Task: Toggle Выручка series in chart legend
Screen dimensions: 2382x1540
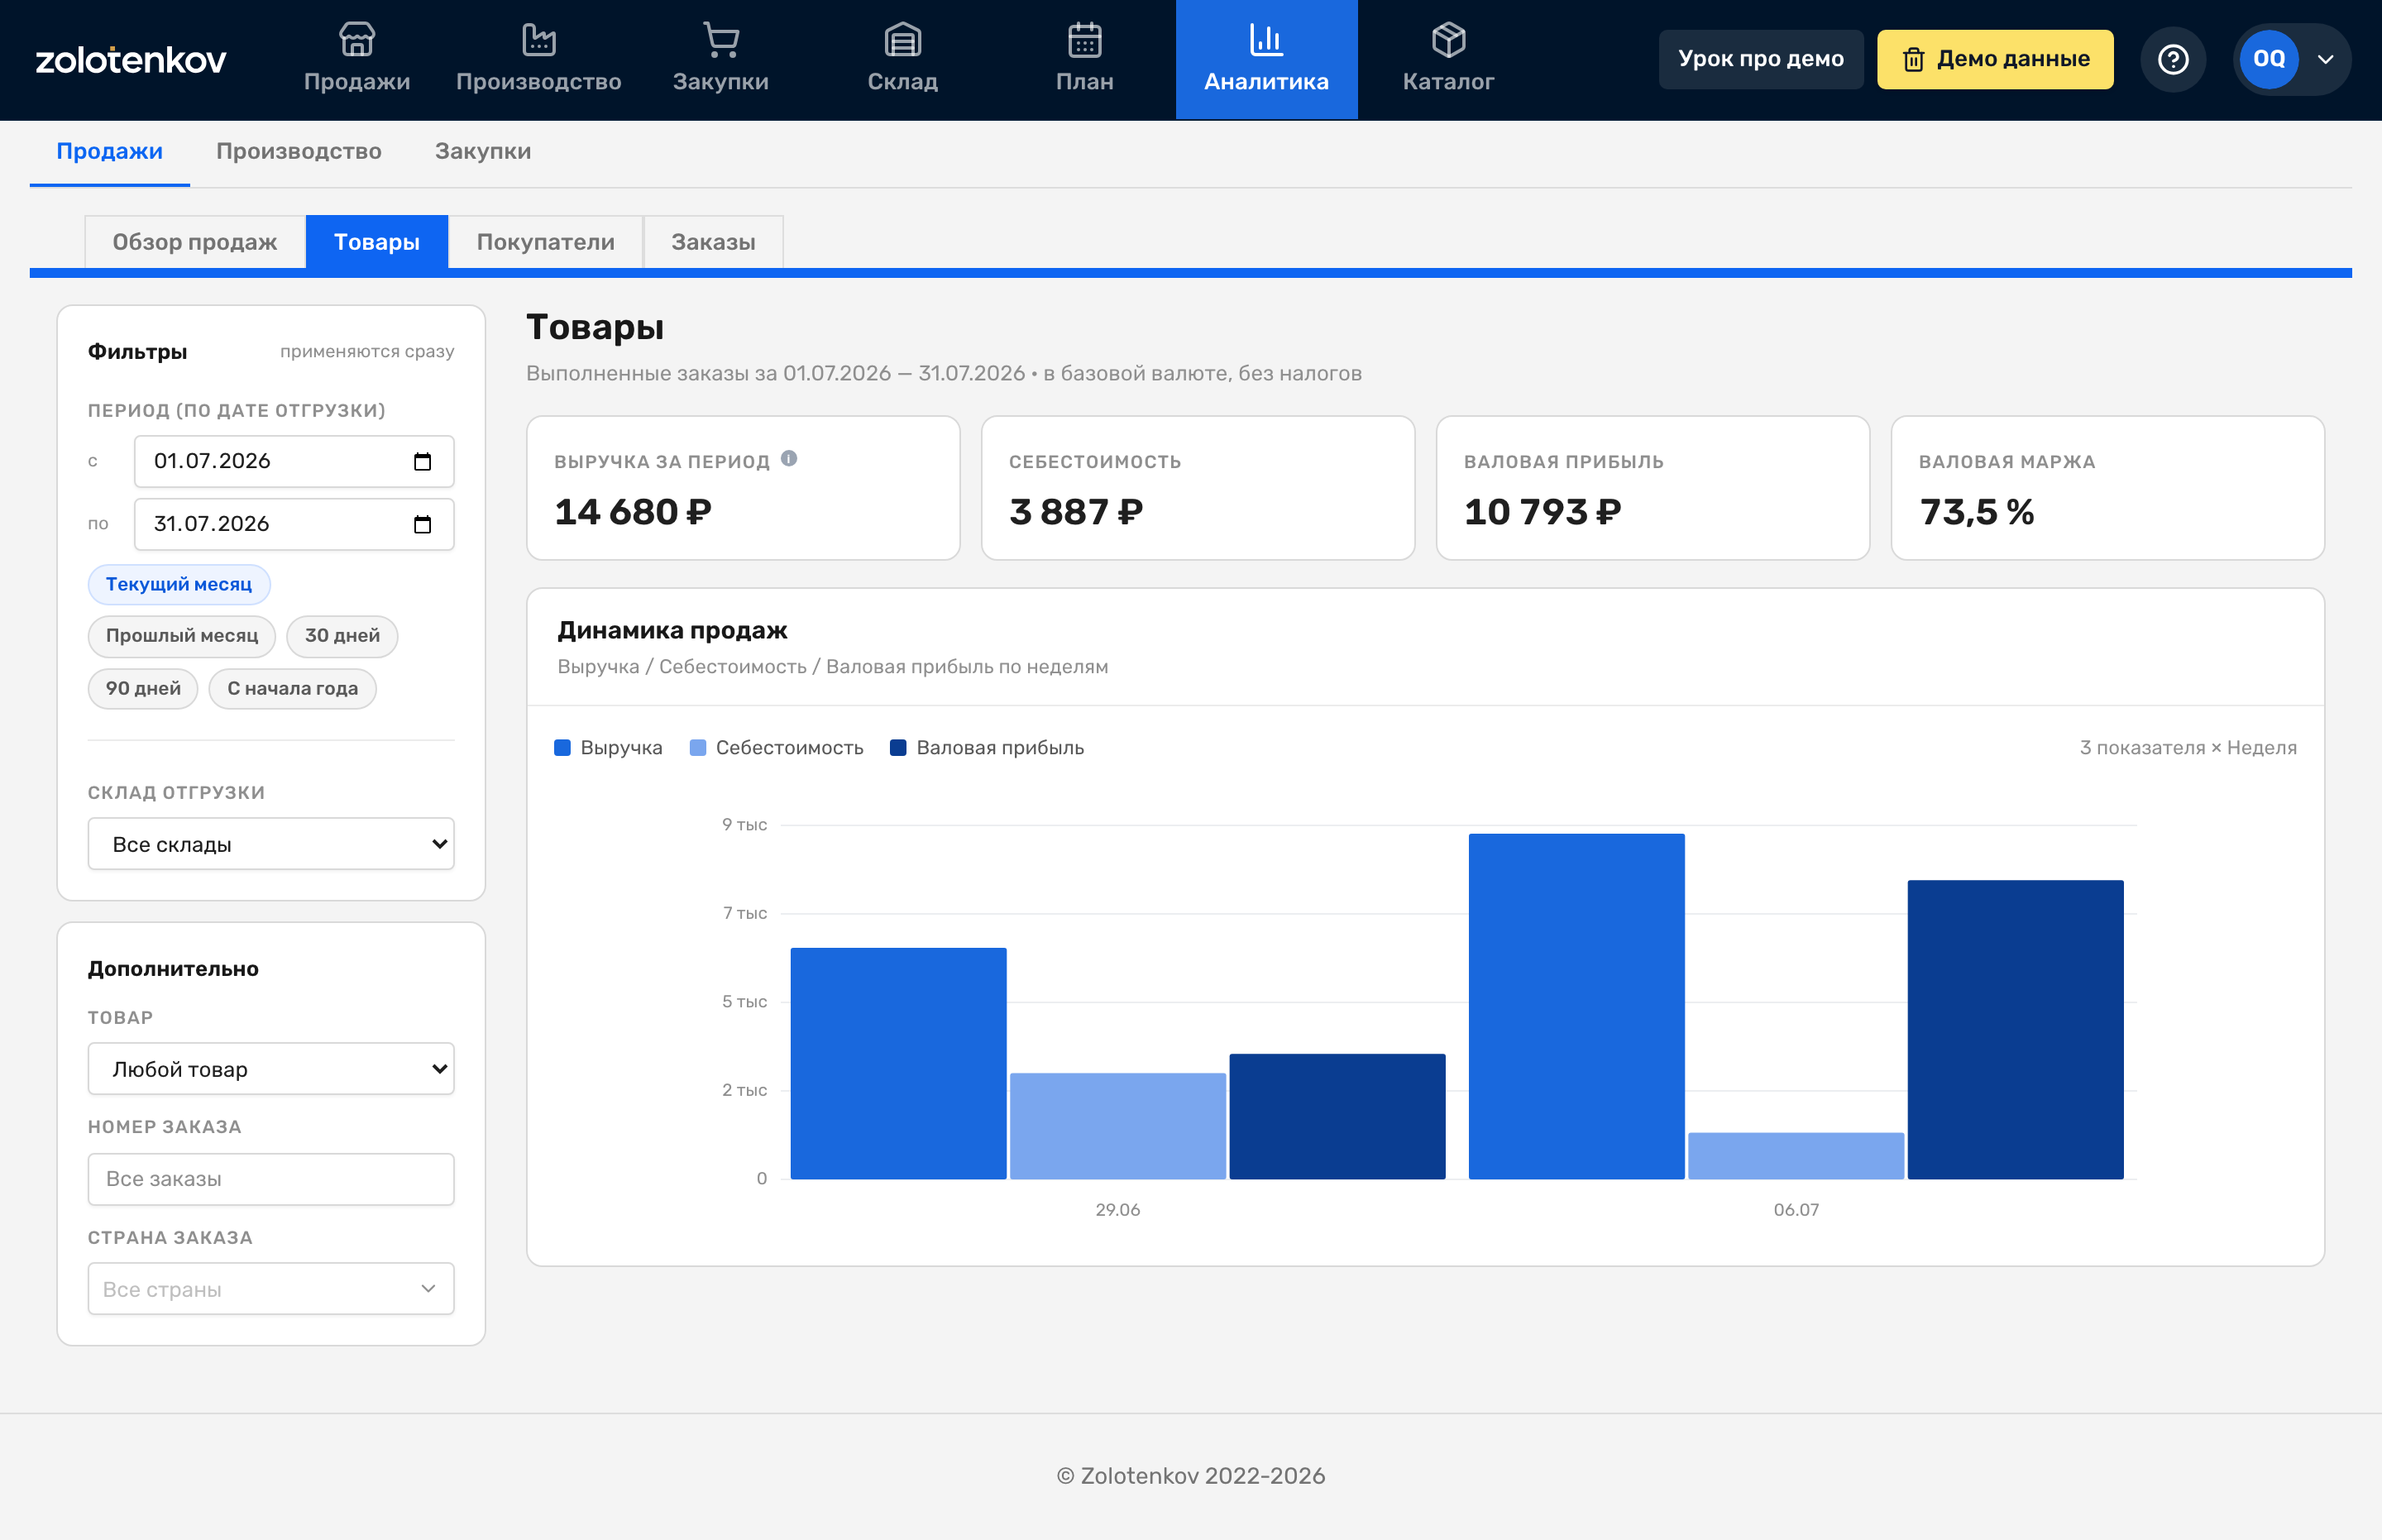Action: pyautogui.click(x=608, y=747)
